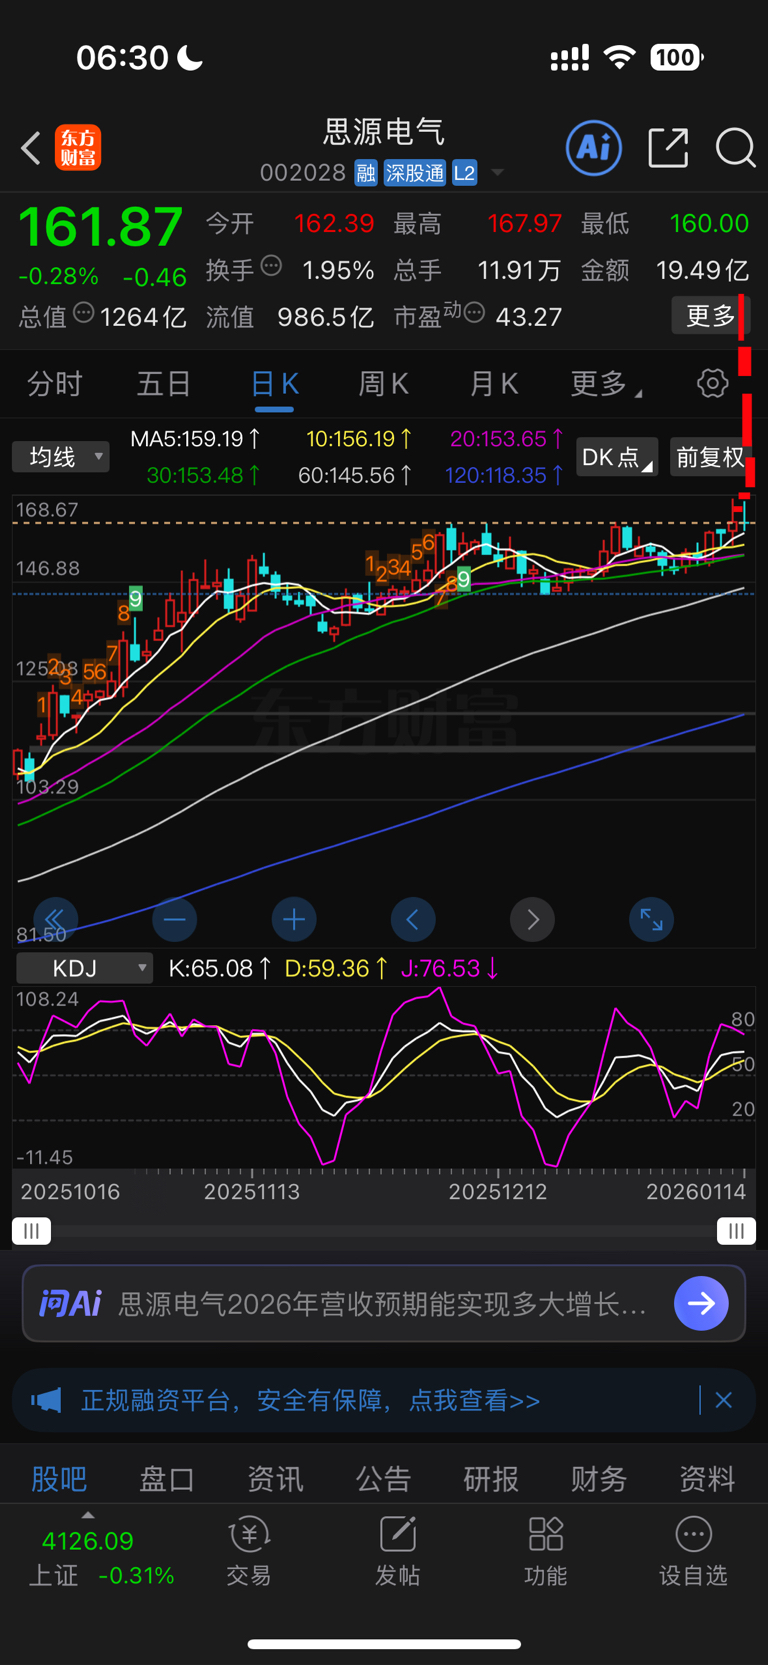Open the 资讯 tab

[x=275, y=1478]
